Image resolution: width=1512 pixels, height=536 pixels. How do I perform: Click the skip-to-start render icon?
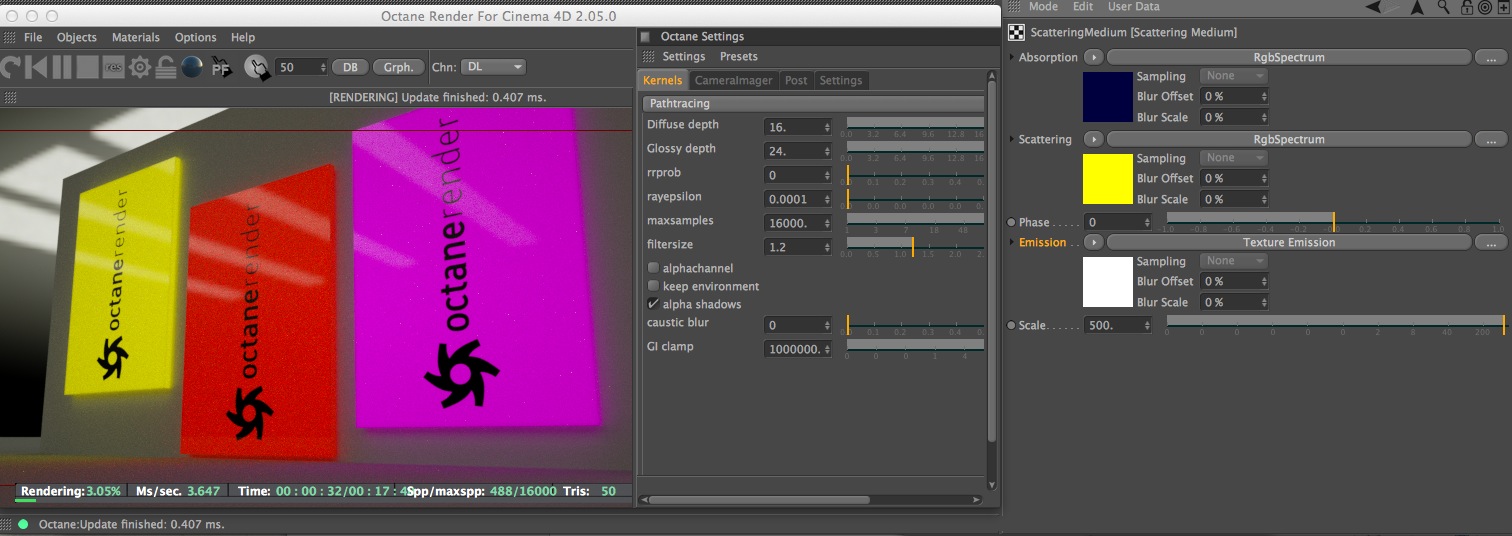[x=37, y=67]
